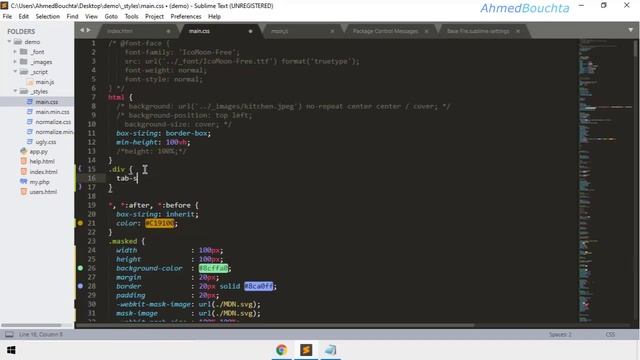Open the Windows Start menu

click(x=11, y=350)
